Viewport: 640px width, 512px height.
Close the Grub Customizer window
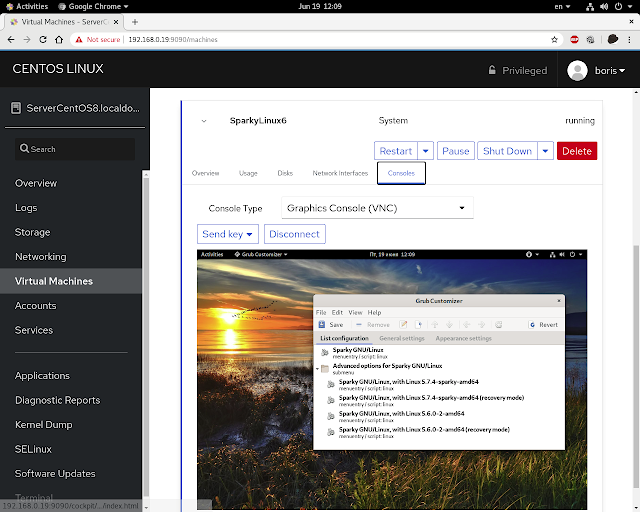click(559, 301)
